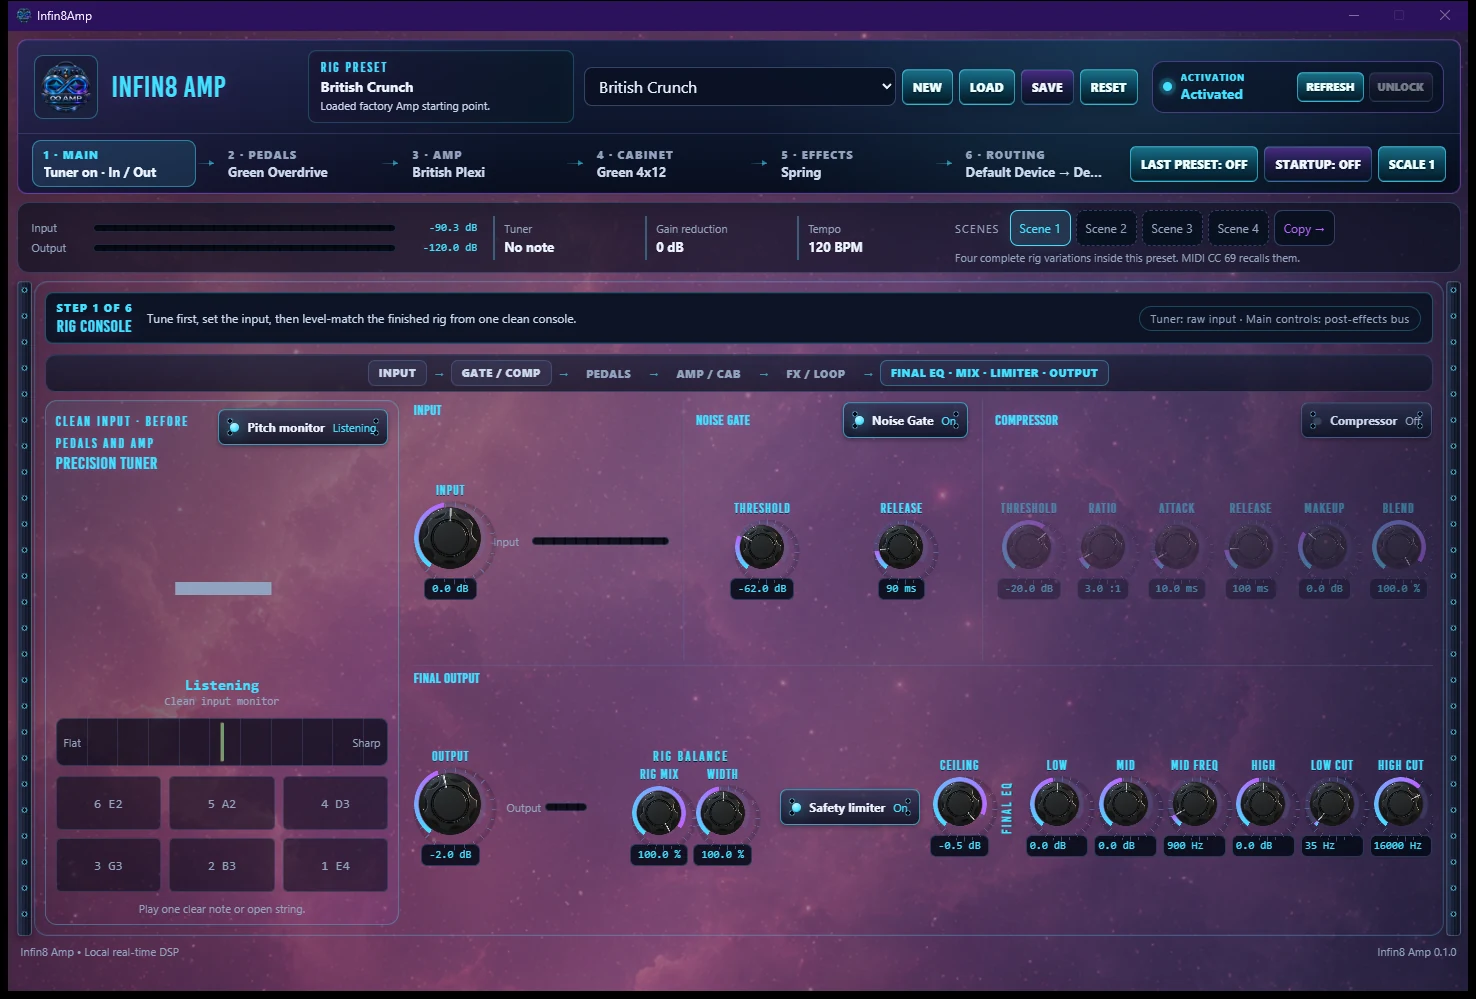Viewport: 1476px width, 999px height.
Task: Click the PEDALS signal chain step
Action: pyautogui.click(x=608, y=374)
